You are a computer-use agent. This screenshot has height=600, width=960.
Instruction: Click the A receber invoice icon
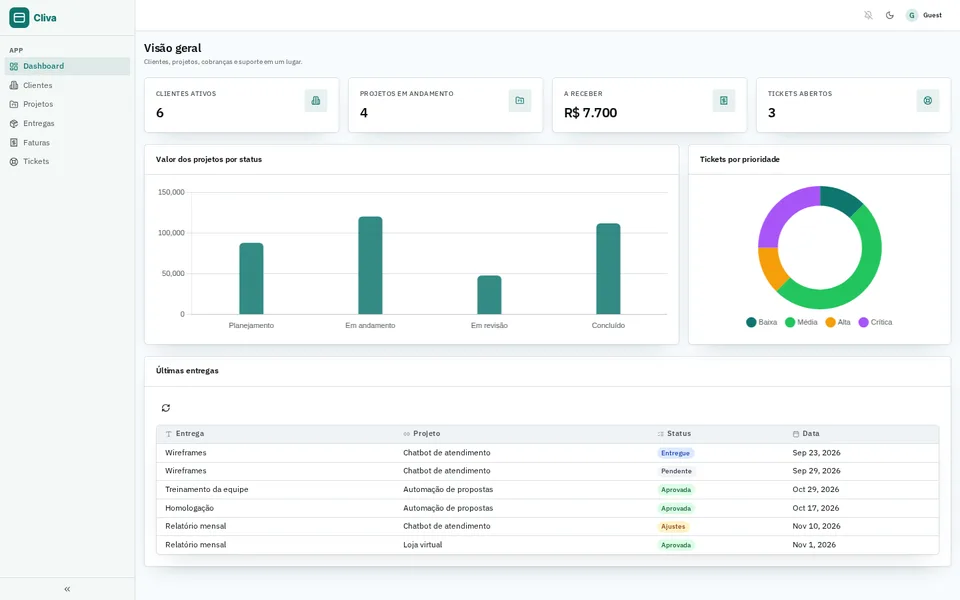[724, 100]
